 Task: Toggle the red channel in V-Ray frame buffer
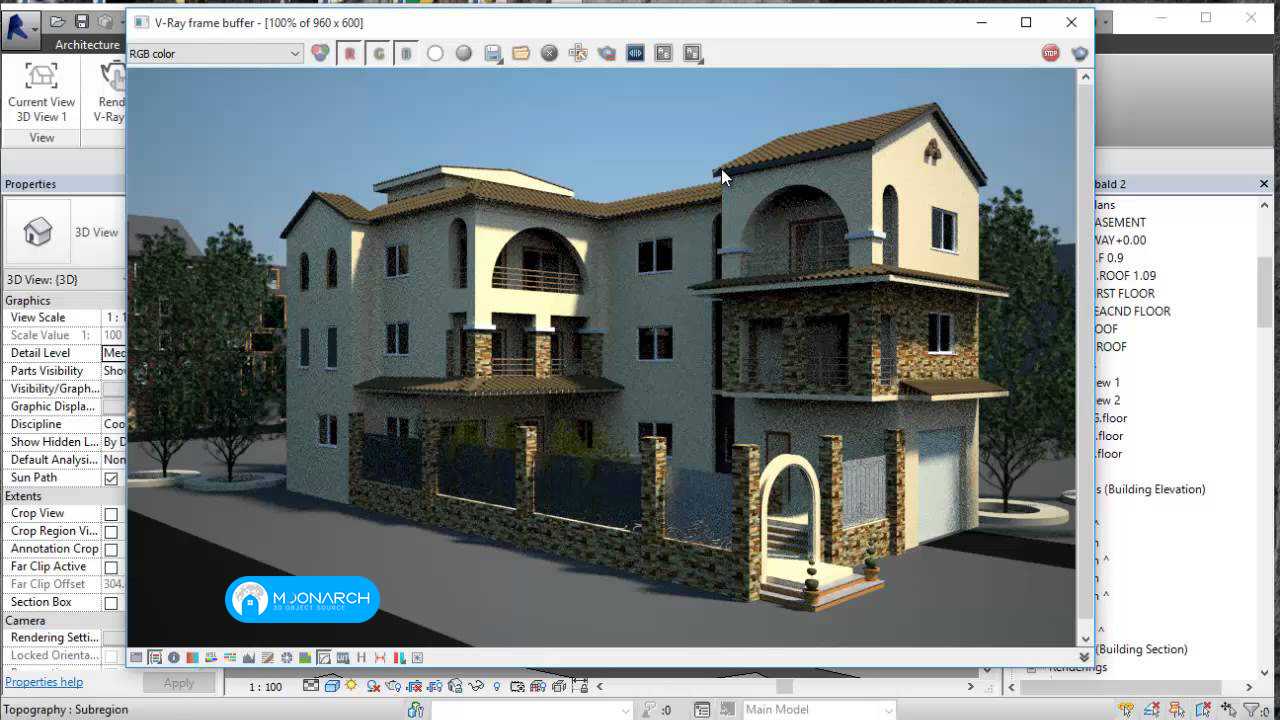[x=350, y=54]
